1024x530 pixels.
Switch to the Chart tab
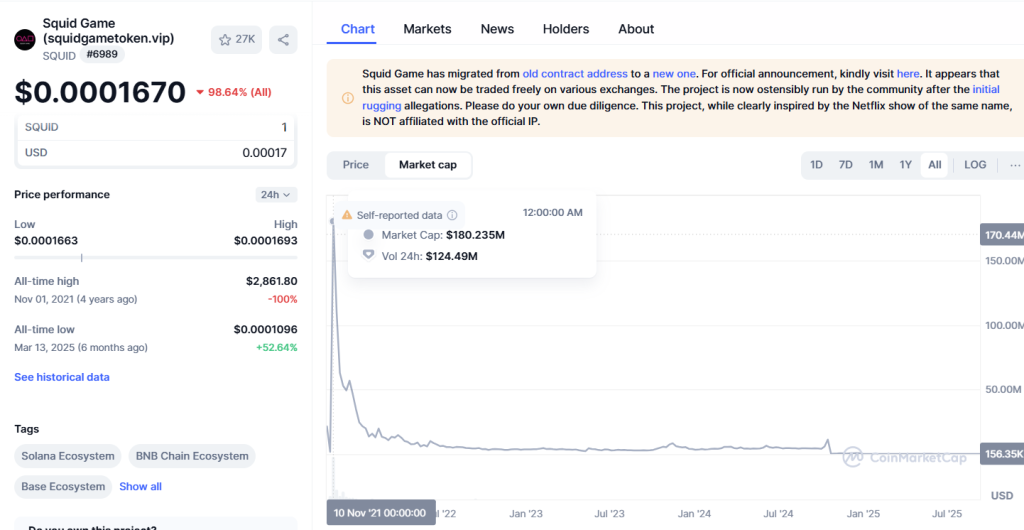[358, 29]
